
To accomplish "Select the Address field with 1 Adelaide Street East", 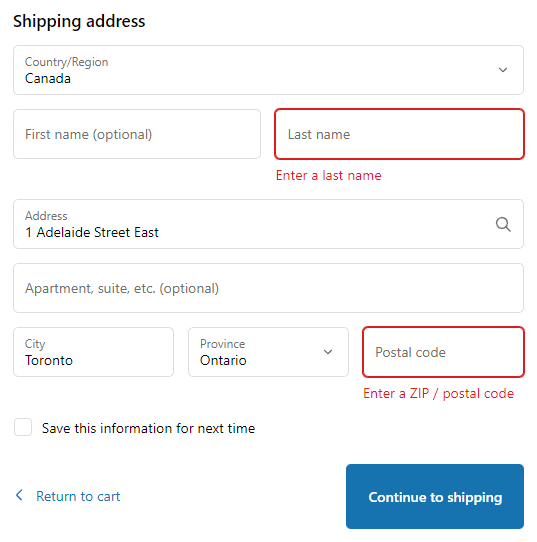I will point(268,224).
